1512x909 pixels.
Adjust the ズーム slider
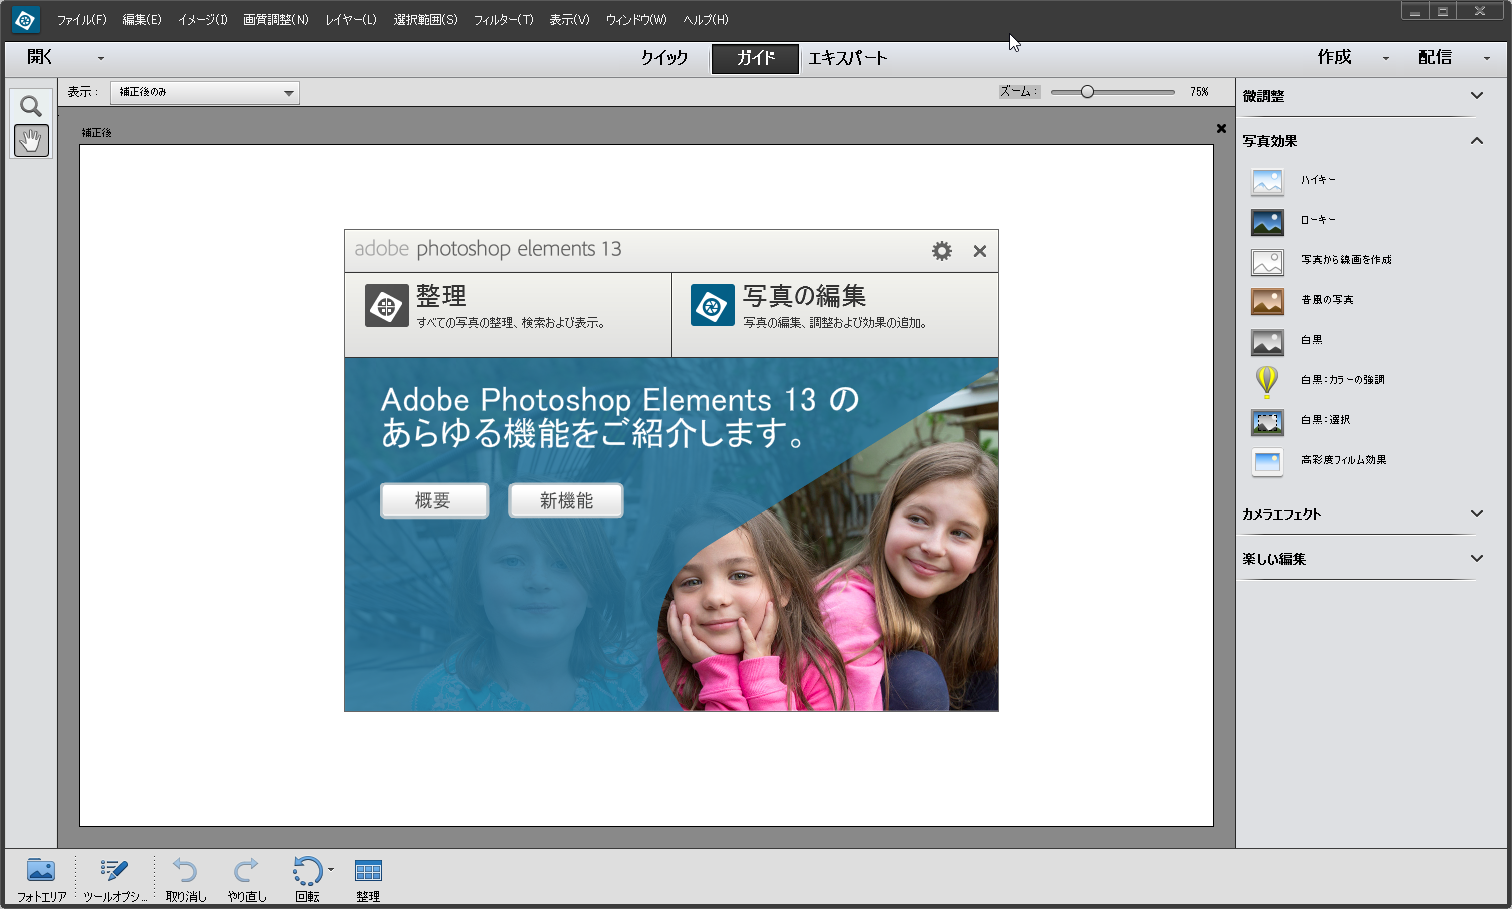click(1087, 91)
